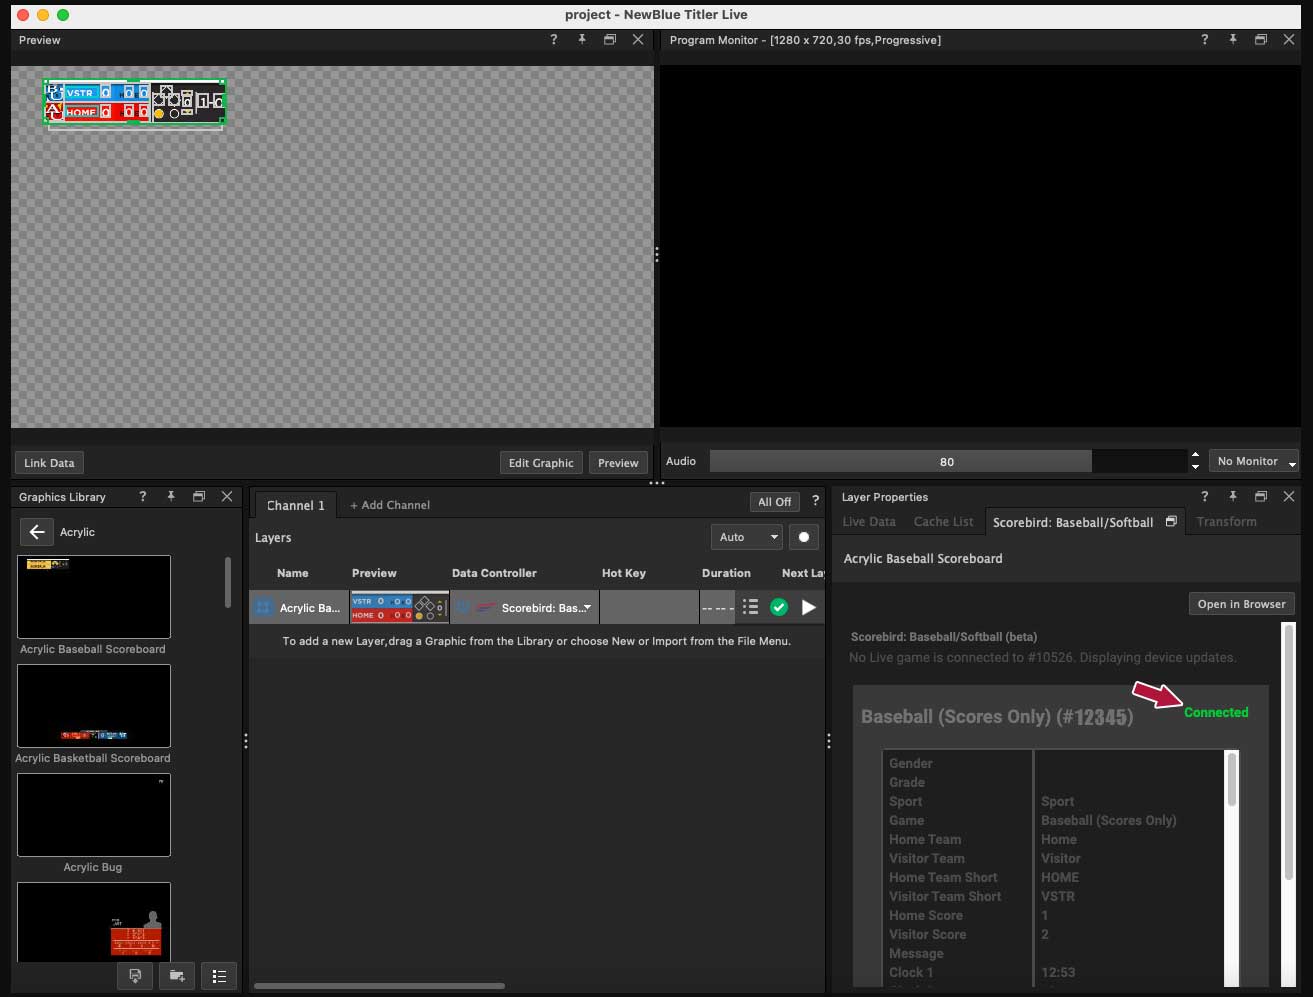Image resolution: width=1313 pixels, height=997 pixels.
Task: Turn all layers off with All Off
Action: 774,502
